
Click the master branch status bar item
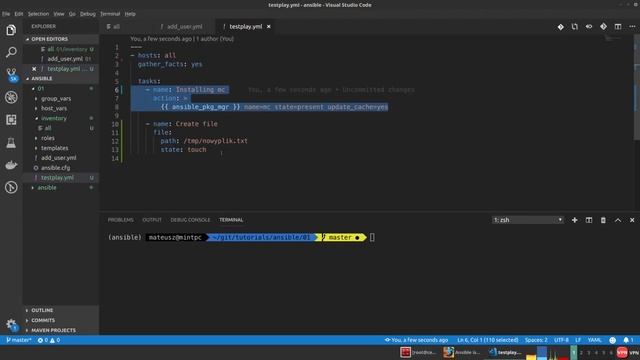[18, 340]
